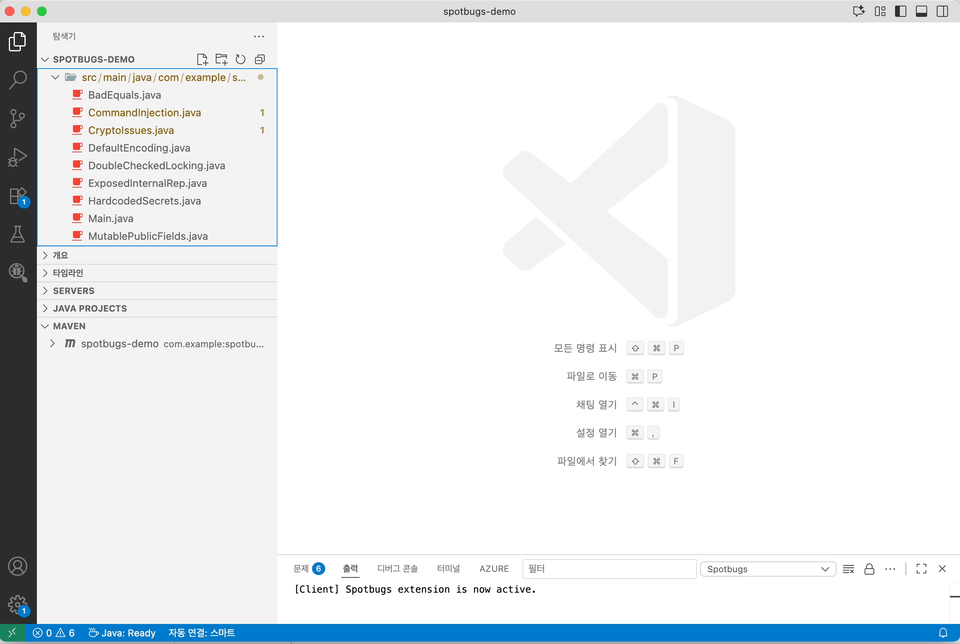The height and width of the screenshot is (644, 960).
Task: Expand the spotbugs-demo Maven project
Action: point(157,344)
